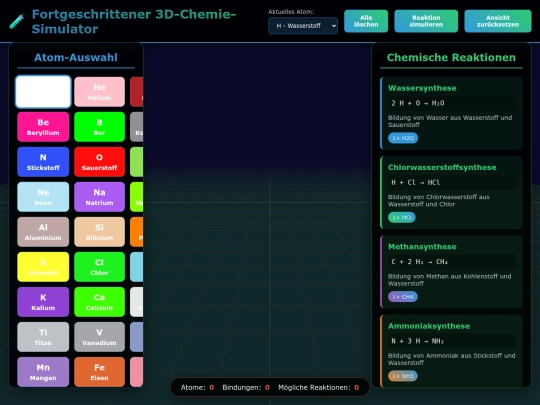Click the Atom-Auswahl panel heading
This screenshot has height=405, width=540.
click(76, 57)
